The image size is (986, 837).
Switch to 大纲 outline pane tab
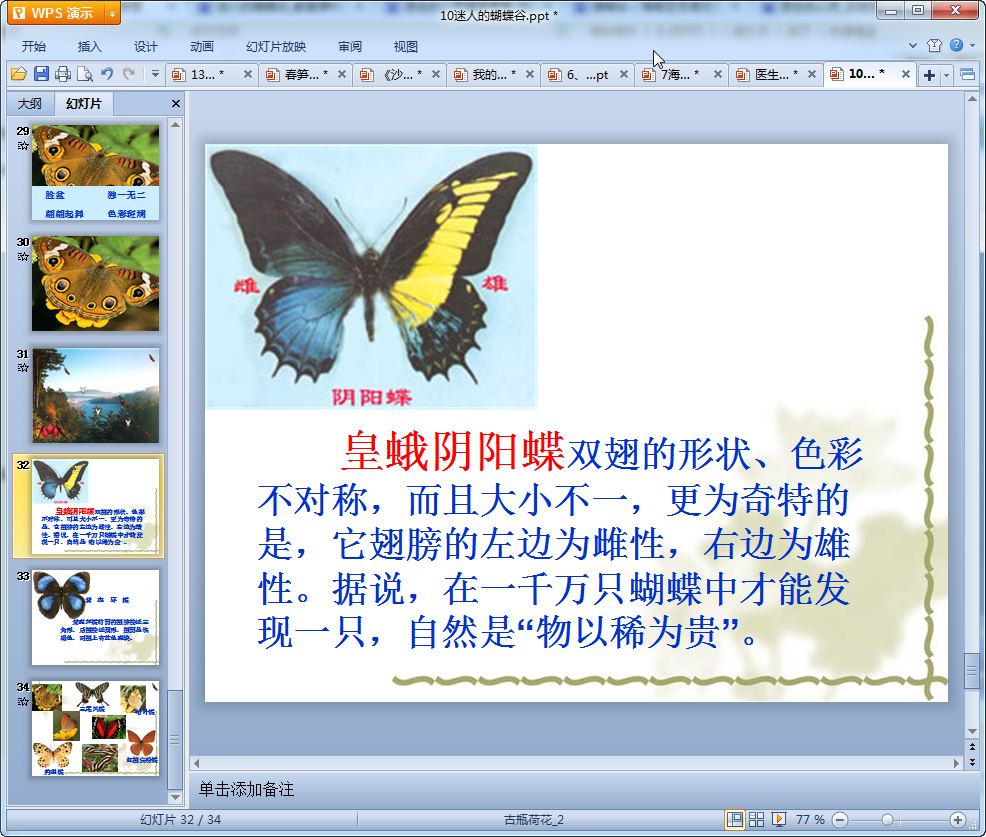[30, 104]
